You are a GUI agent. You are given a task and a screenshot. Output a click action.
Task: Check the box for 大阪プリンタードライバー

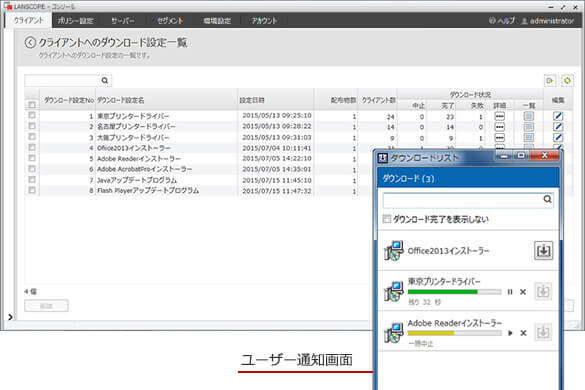tap(32, 137)
